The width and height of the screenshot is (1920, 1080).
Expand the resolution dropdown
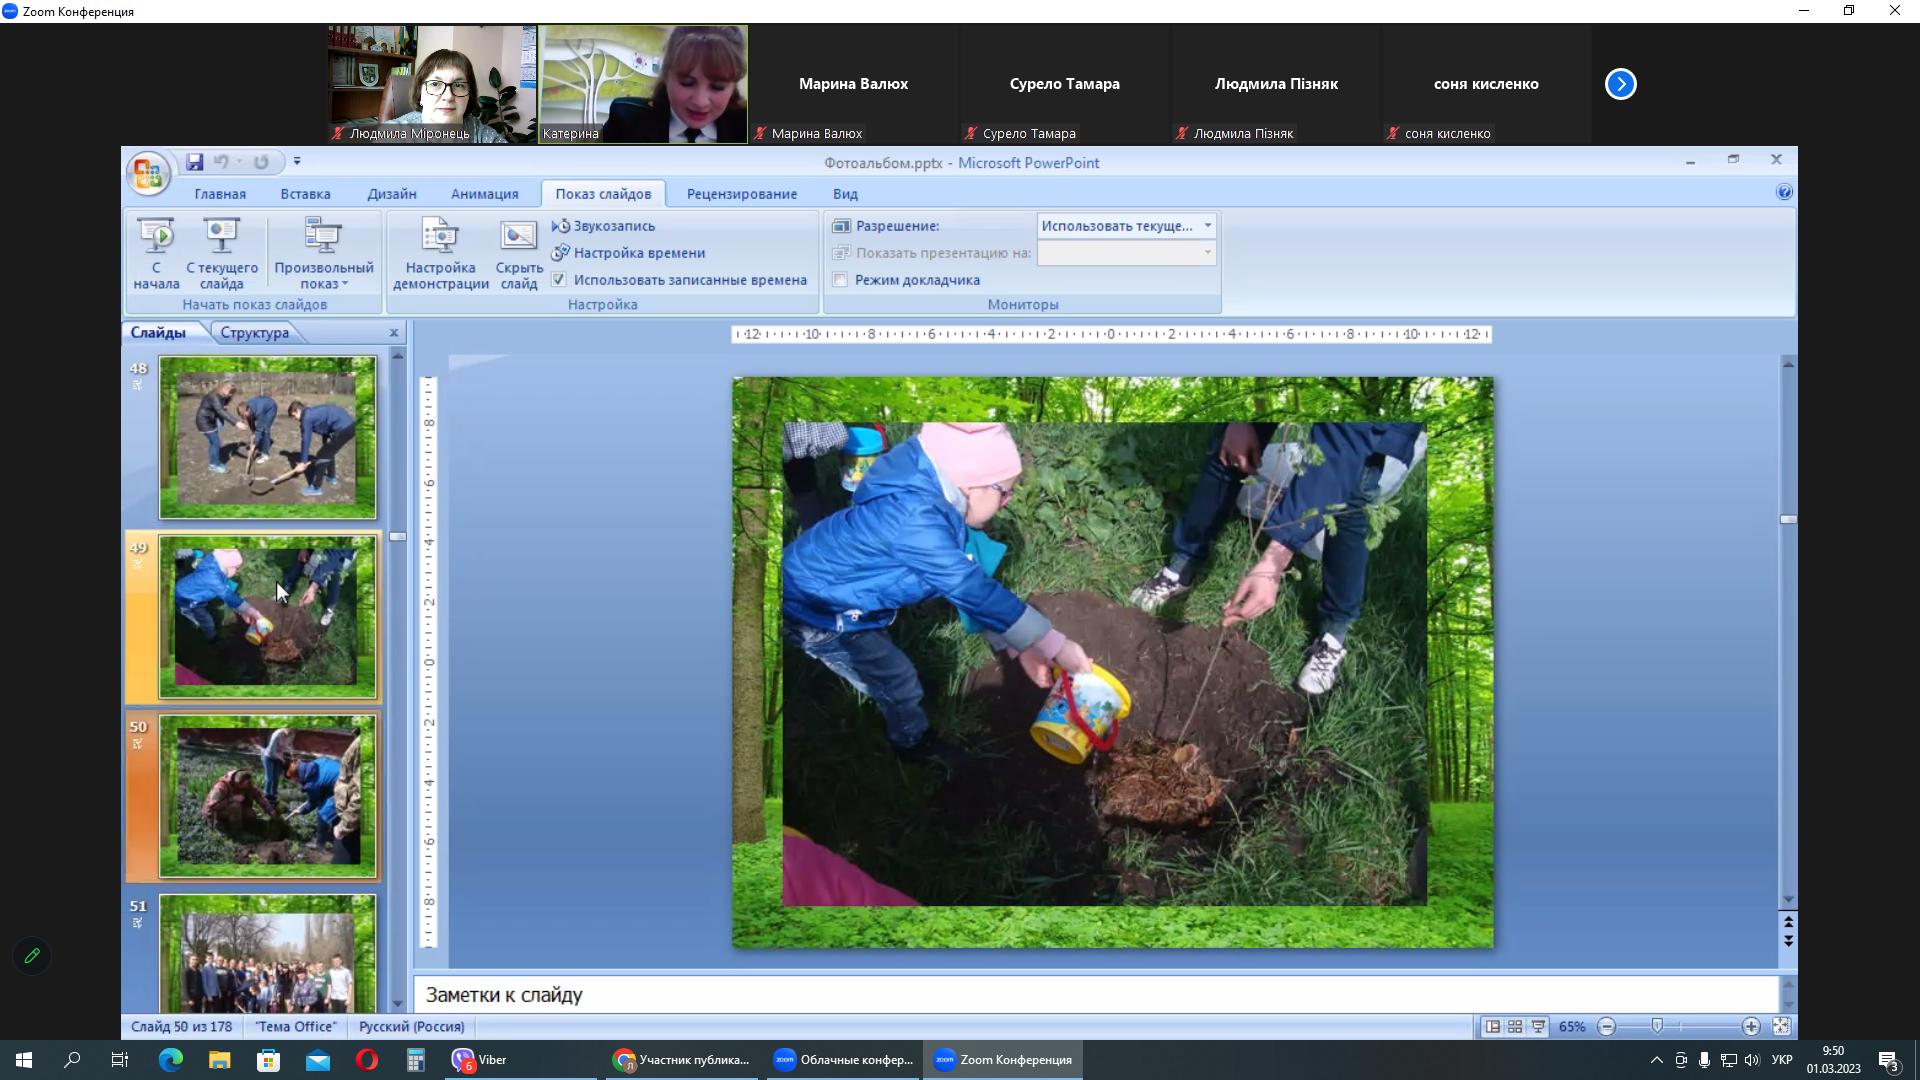(x=1207, y=226)
